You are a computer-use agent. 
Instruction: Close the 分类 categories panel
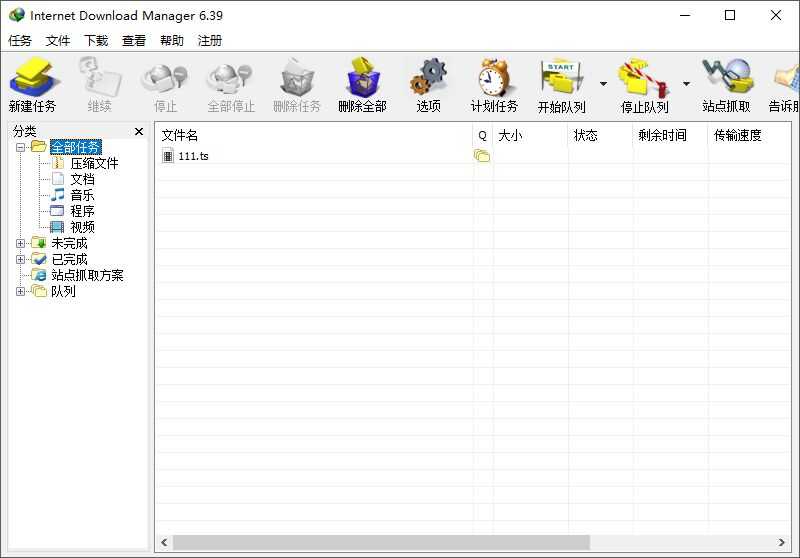pyautogui.click(x=139, y=132)
